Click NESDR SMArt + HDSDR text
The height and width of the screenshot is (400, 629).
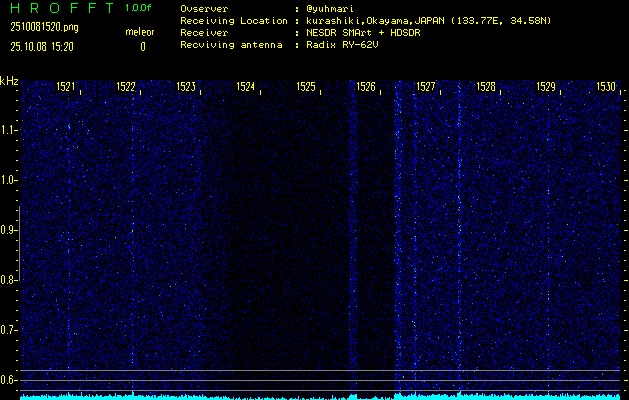tap(363, 32)
